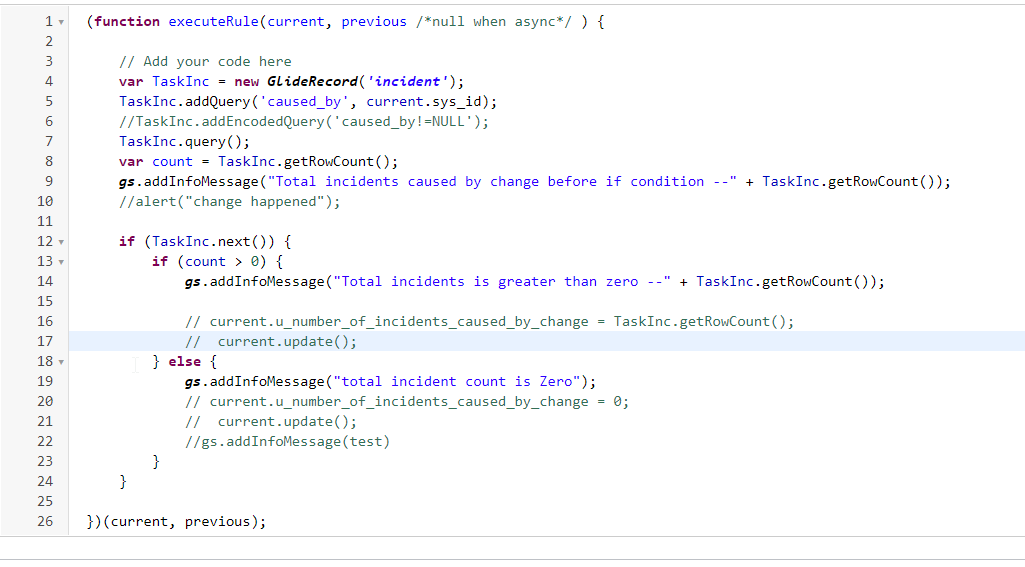The image size is (1025, 567).
Task: Click line number 26 in the gutter
Action: [x=45, y=521]
